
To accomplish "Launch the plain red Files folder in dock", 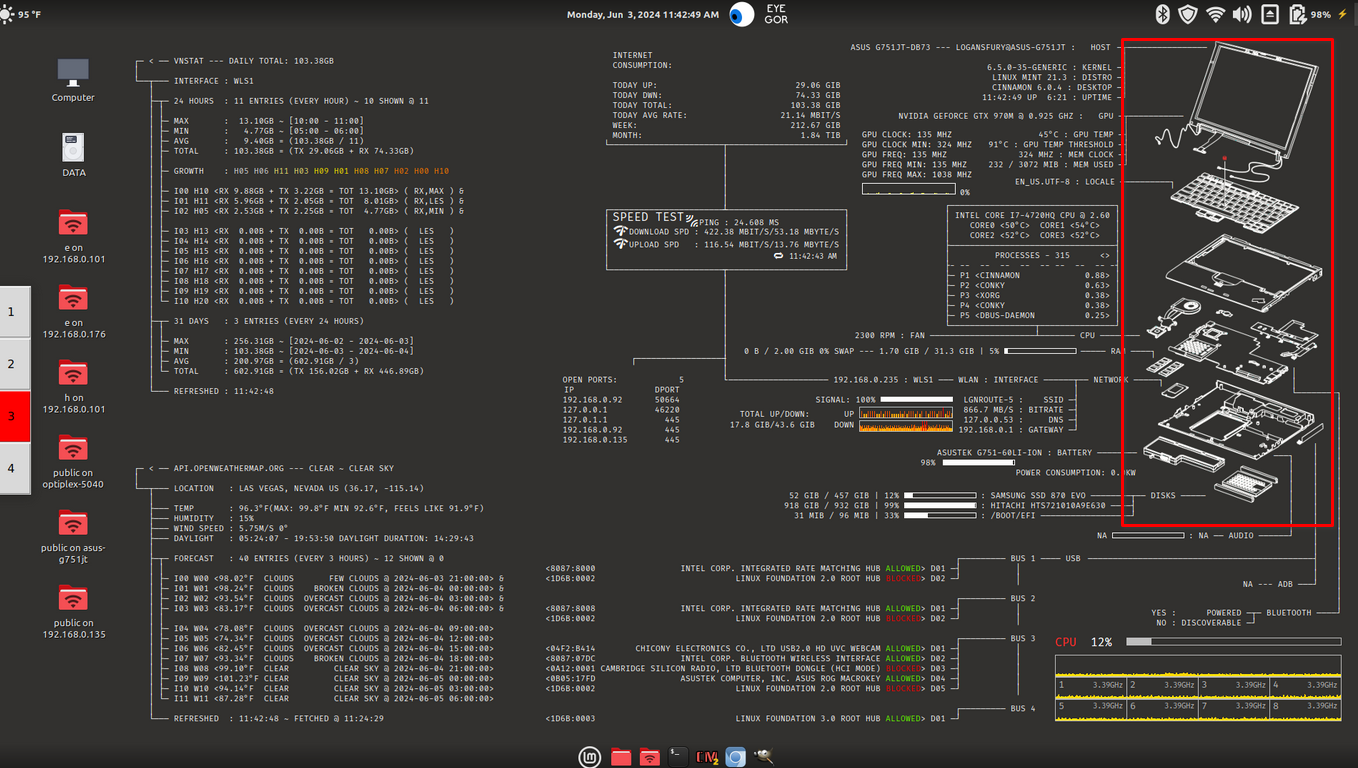I will (x=621, y=757).
